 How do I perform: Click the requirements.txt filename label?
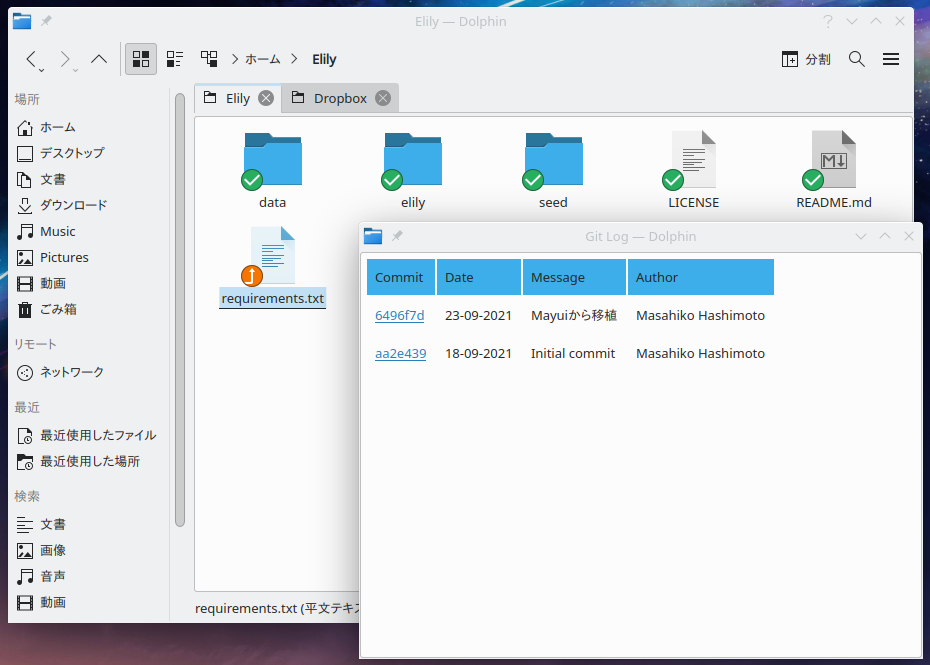coord(272,298)
